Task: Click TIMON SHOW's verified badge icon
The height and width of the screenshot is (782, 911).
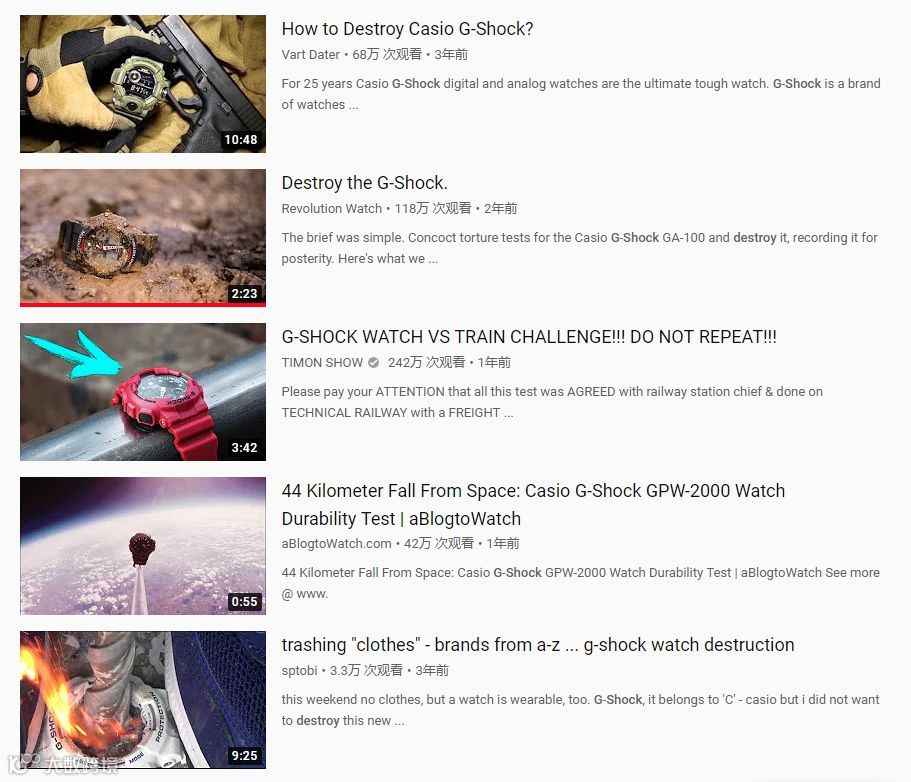Action: (374, 363)
